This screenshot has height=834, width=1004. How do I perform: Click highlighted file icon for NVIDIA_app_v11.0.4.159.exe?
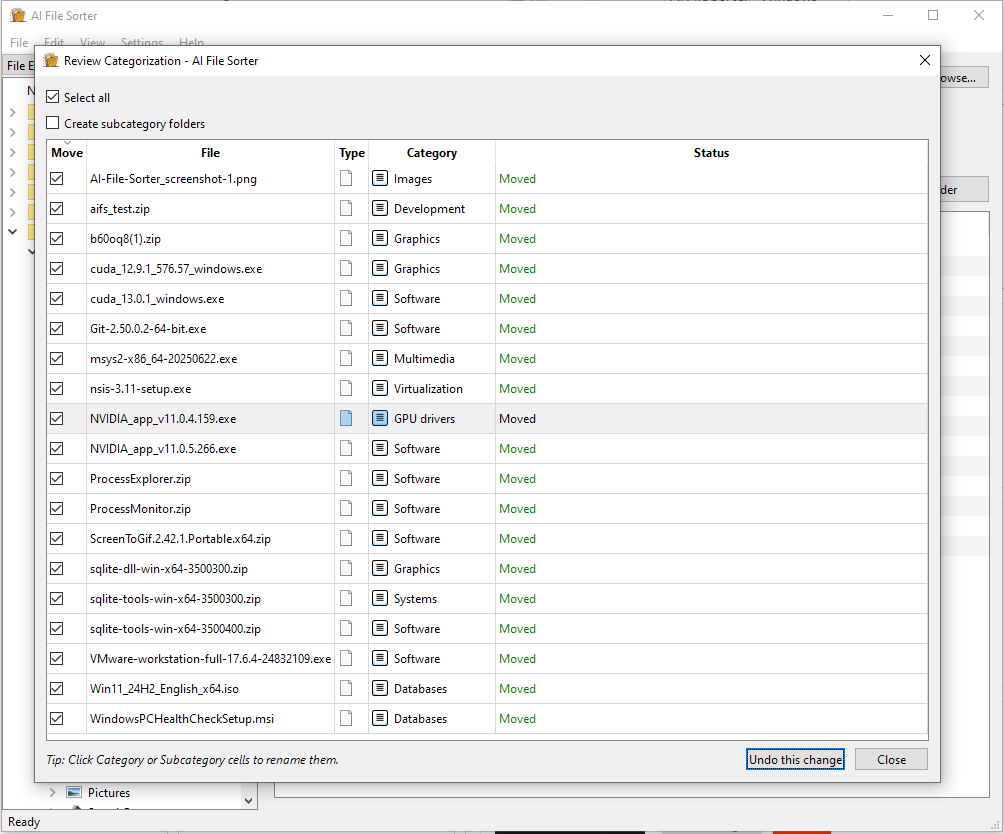tap(346, 419)
